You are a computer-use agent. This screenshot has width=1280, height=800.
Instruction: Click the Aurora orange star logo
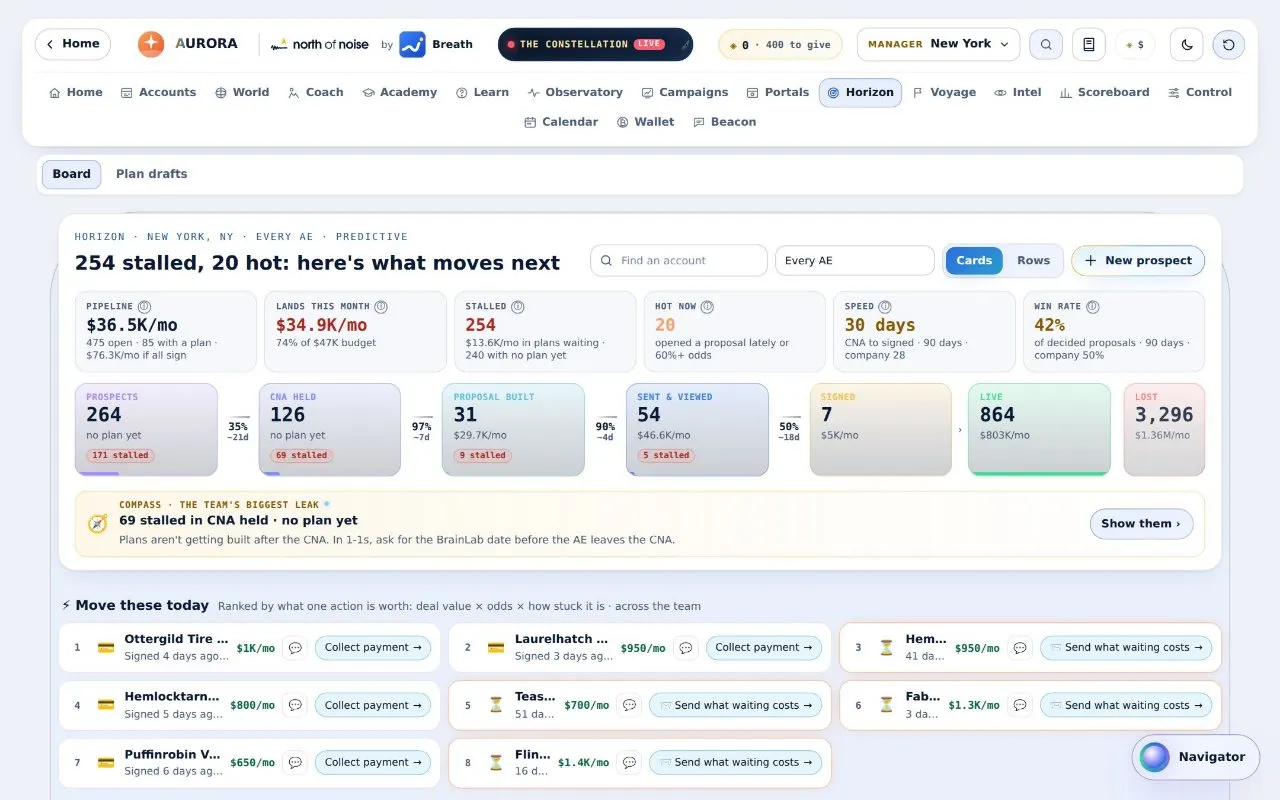point(151,44)
